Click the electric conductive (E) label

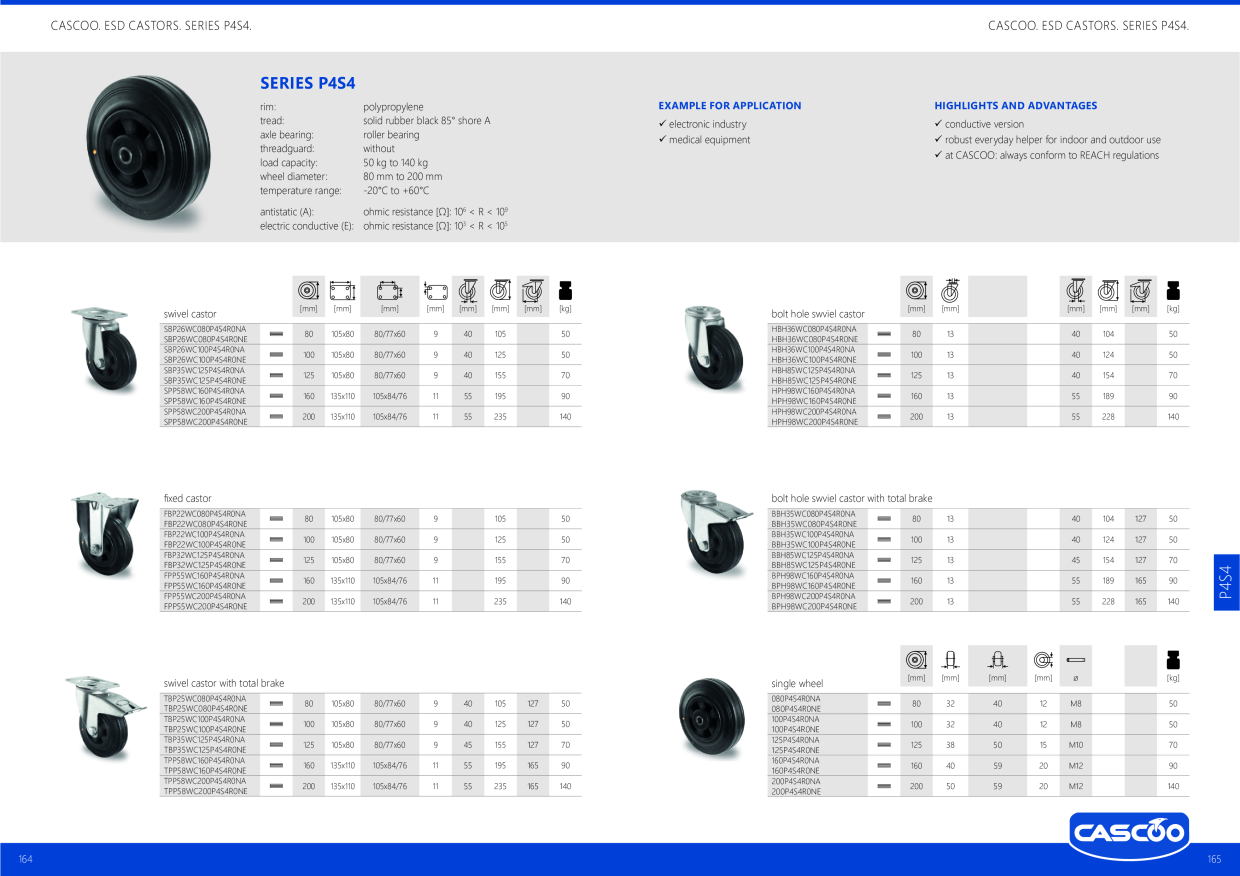click(x=307, y=226)
